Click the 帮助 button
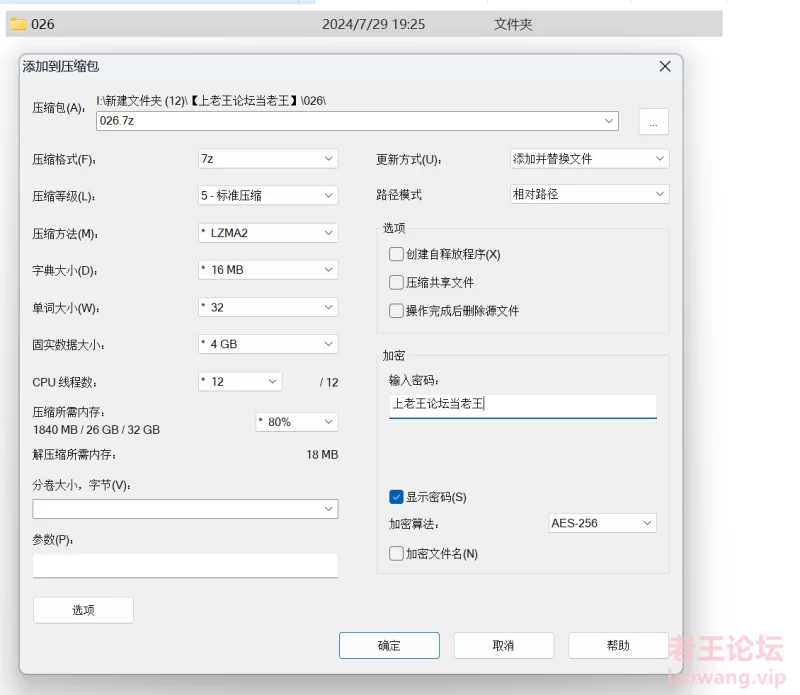The width and height of the screenshot is (800, 695). point(618,646)
